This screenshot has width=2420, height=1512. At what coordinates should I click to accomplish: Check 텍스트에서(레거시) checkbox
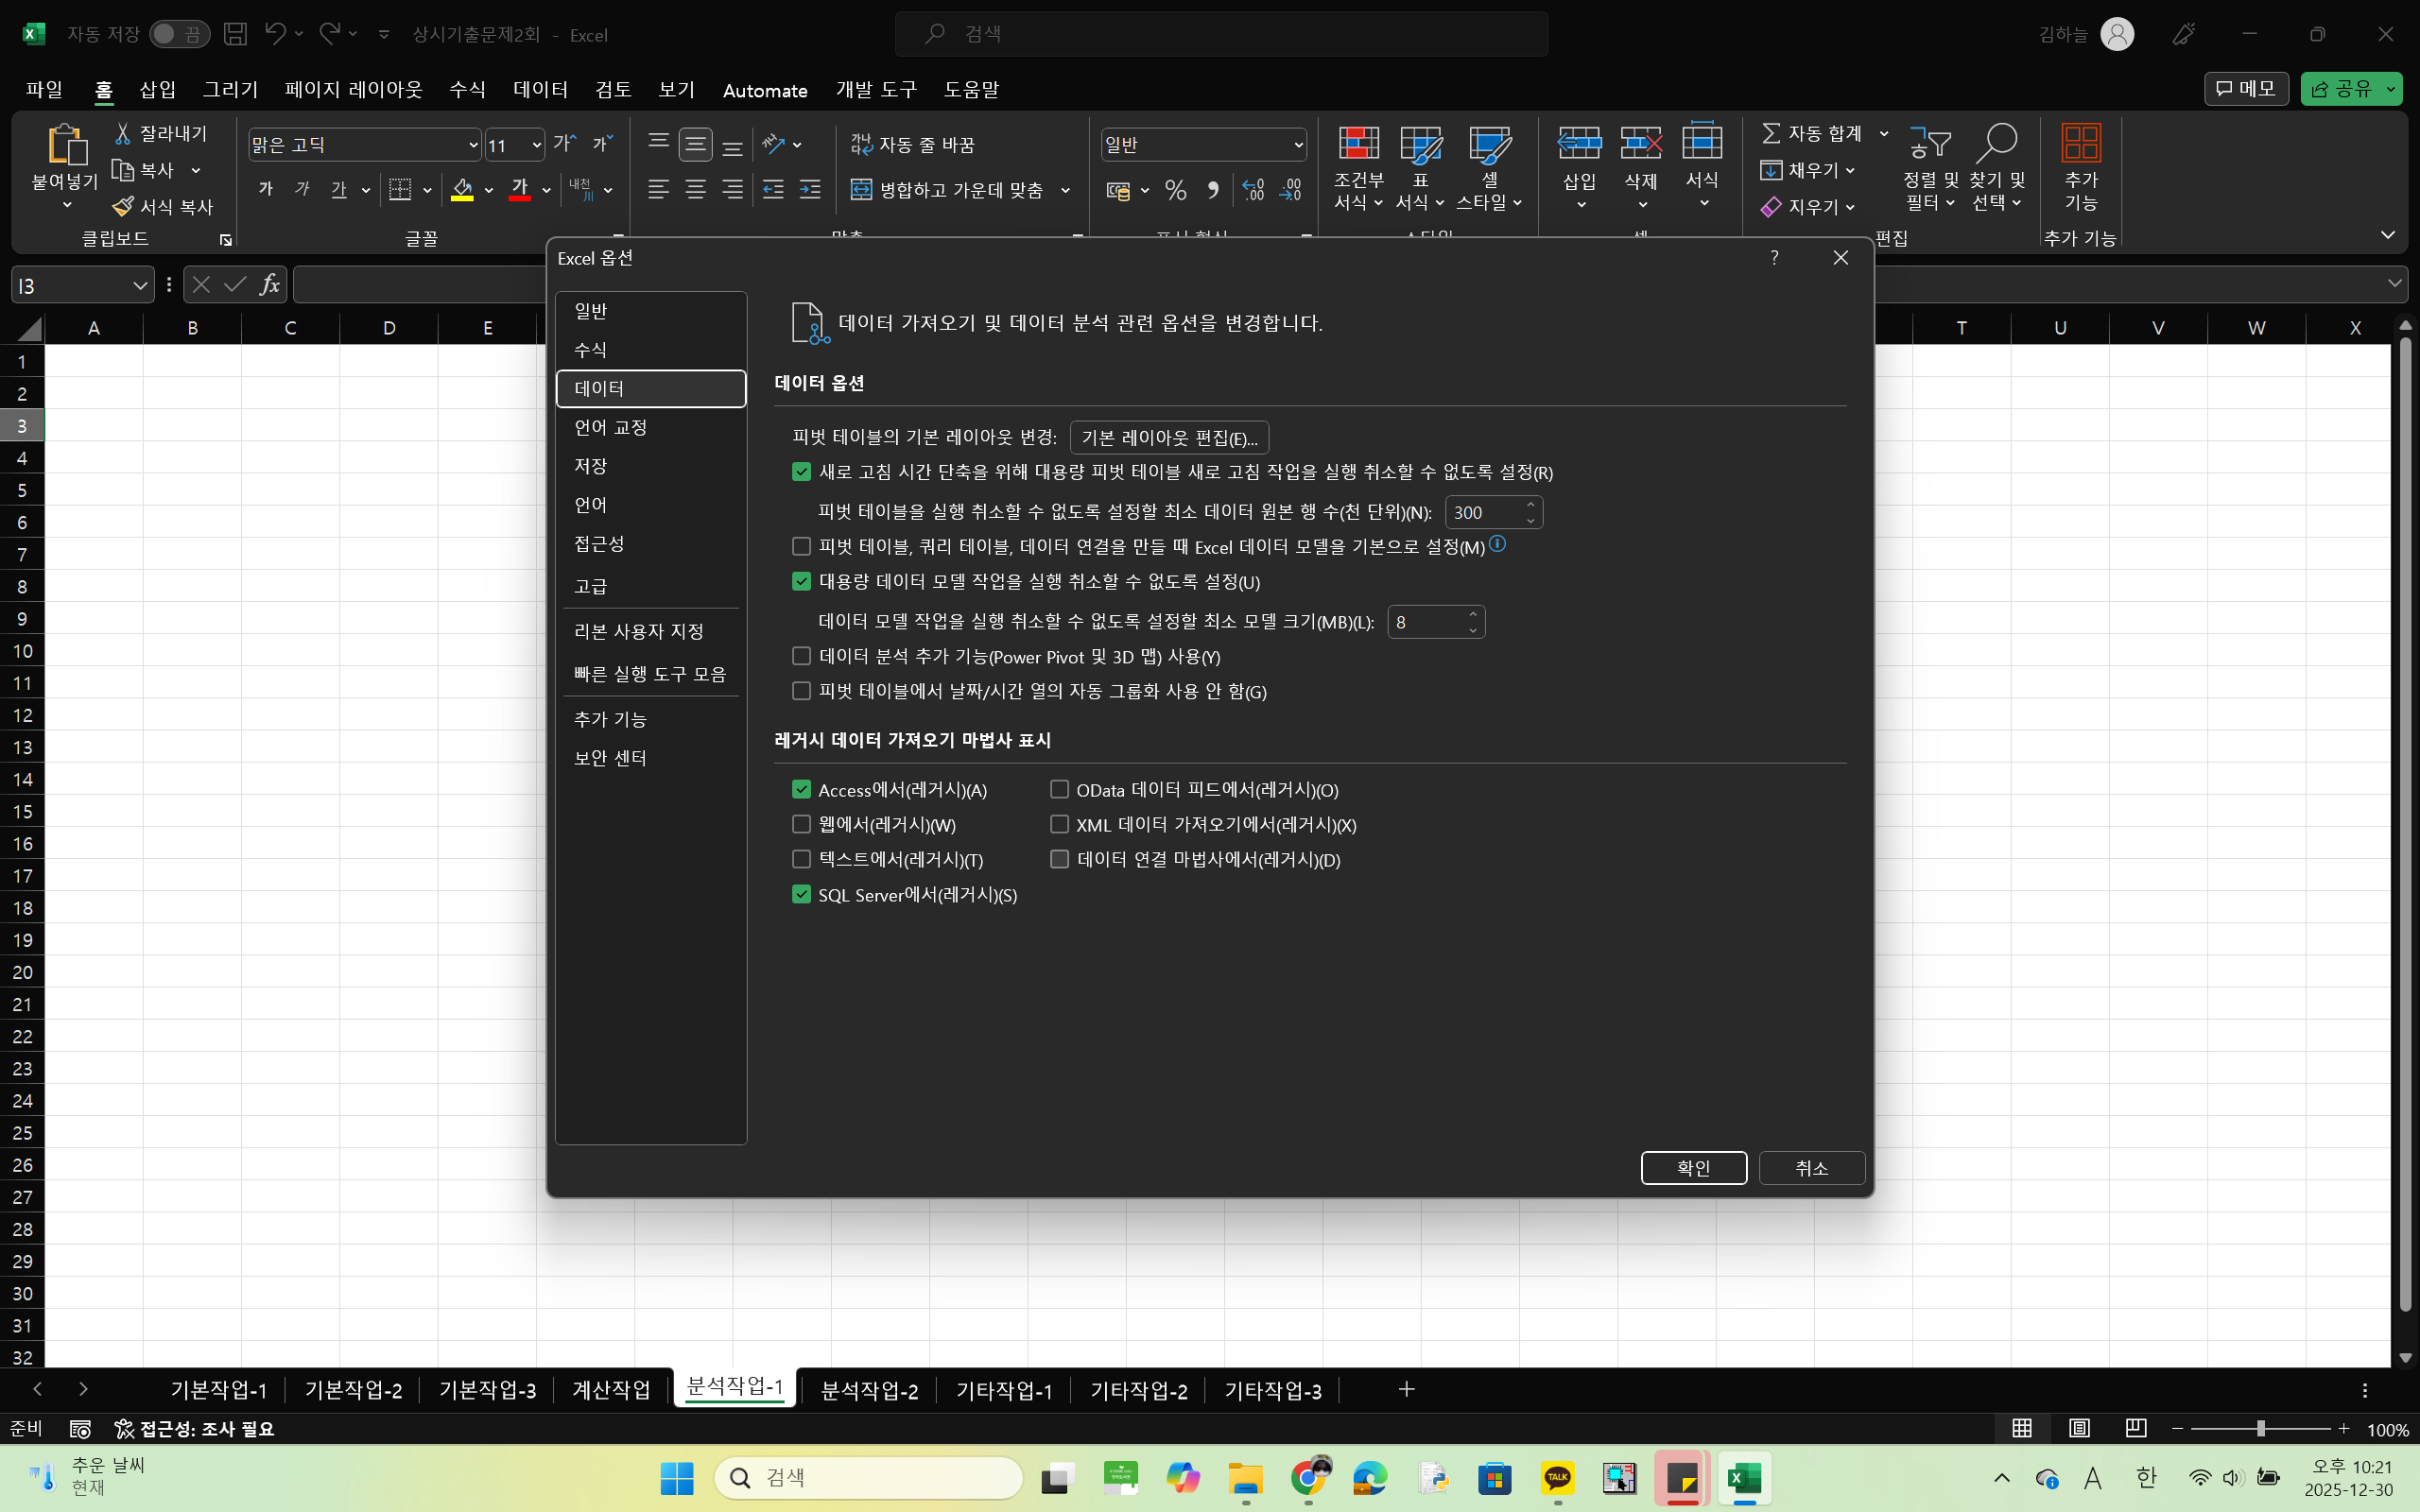click(x=801, y=859)
